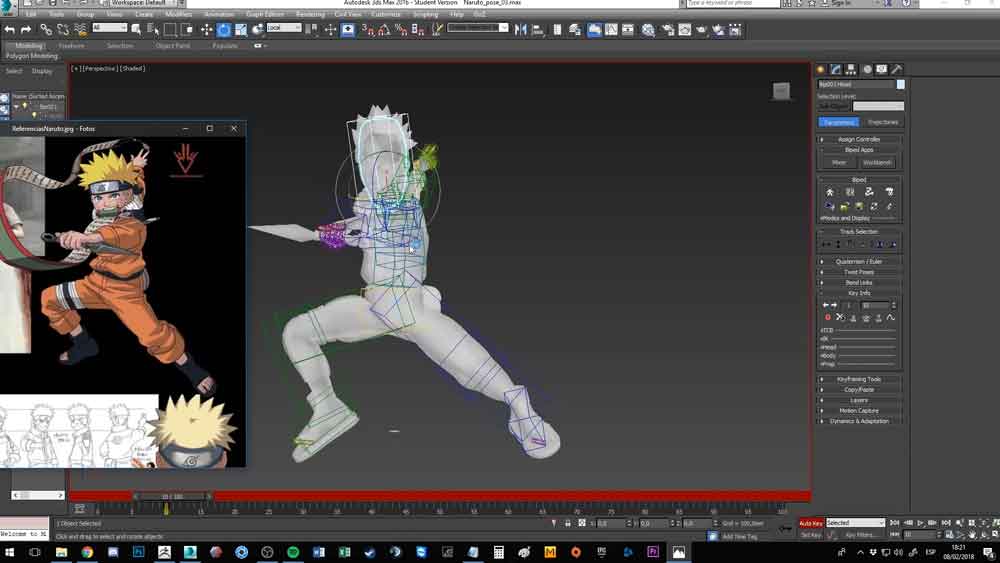Select the Unlink Selection tool
The image size is (1000, 563).
(x=62, y=29)
